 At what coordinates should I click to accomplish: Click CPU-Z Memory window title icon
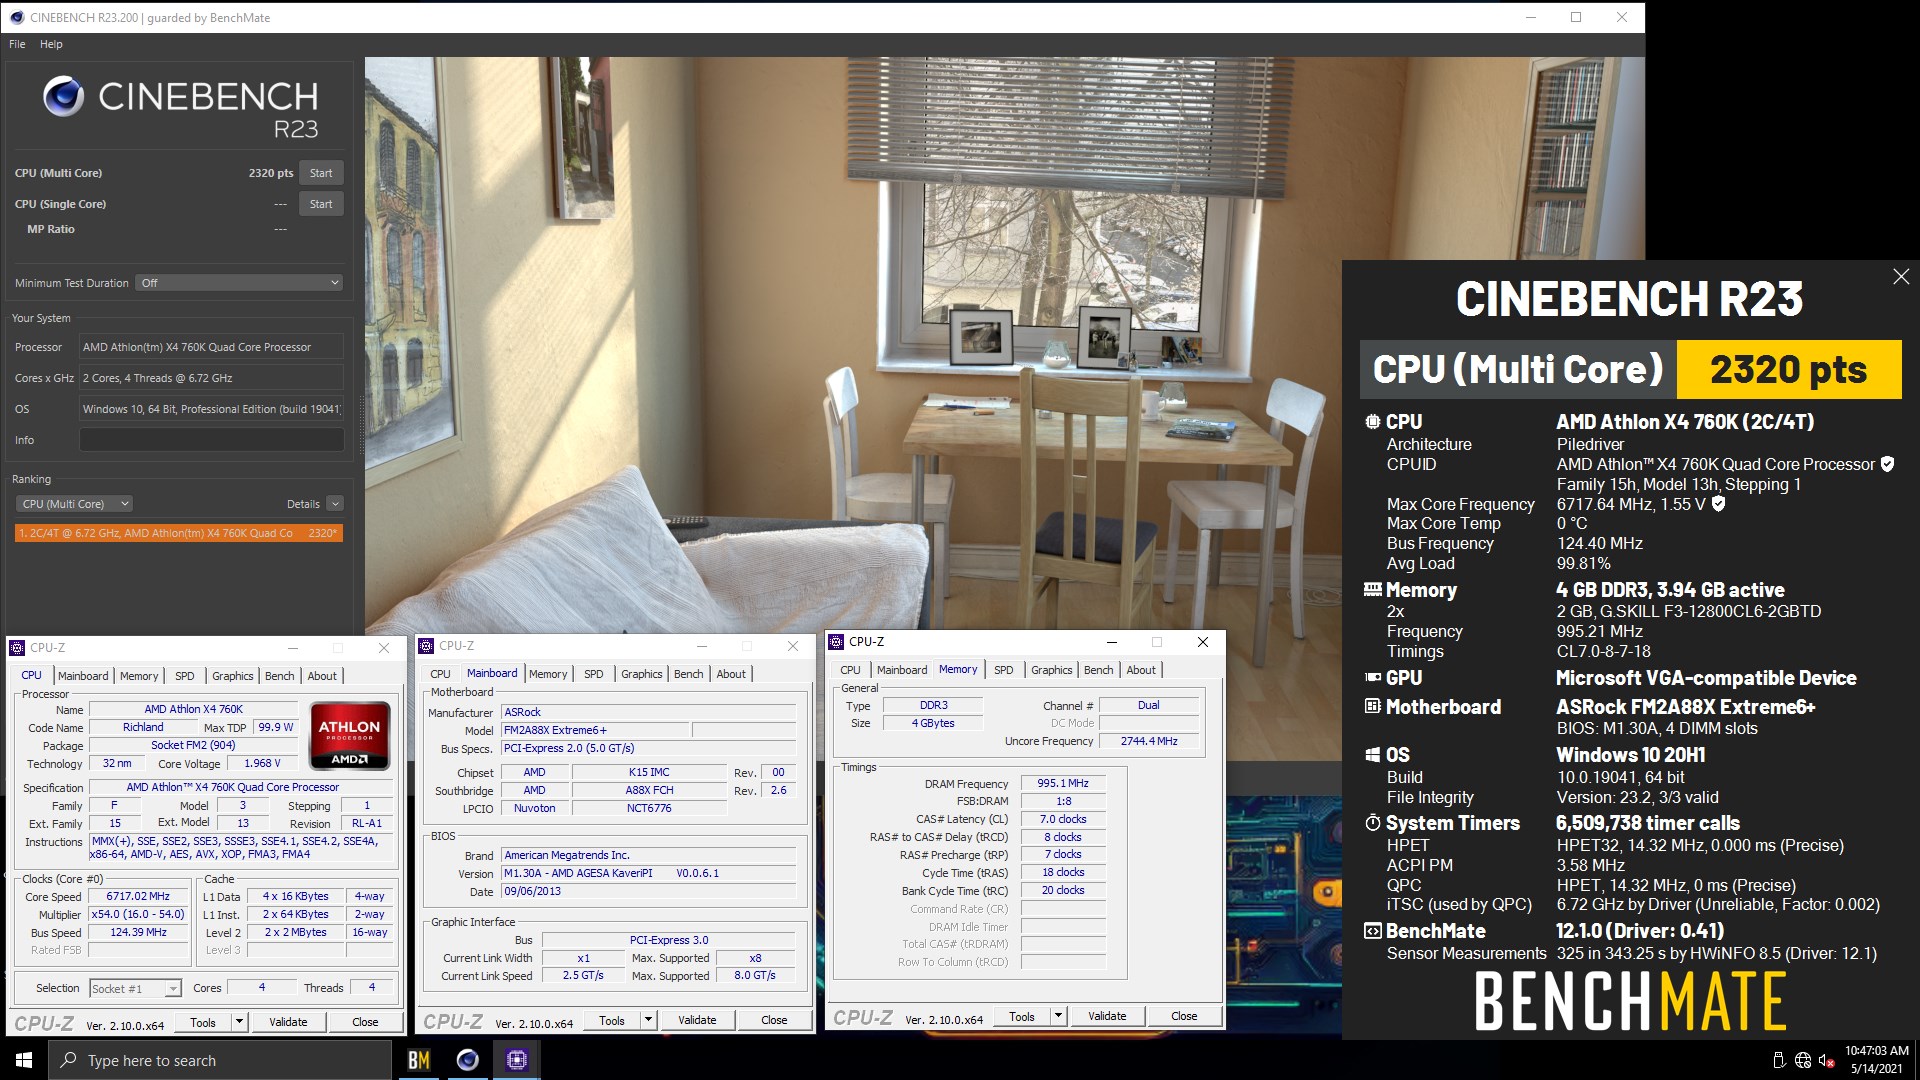click(836, 642)
